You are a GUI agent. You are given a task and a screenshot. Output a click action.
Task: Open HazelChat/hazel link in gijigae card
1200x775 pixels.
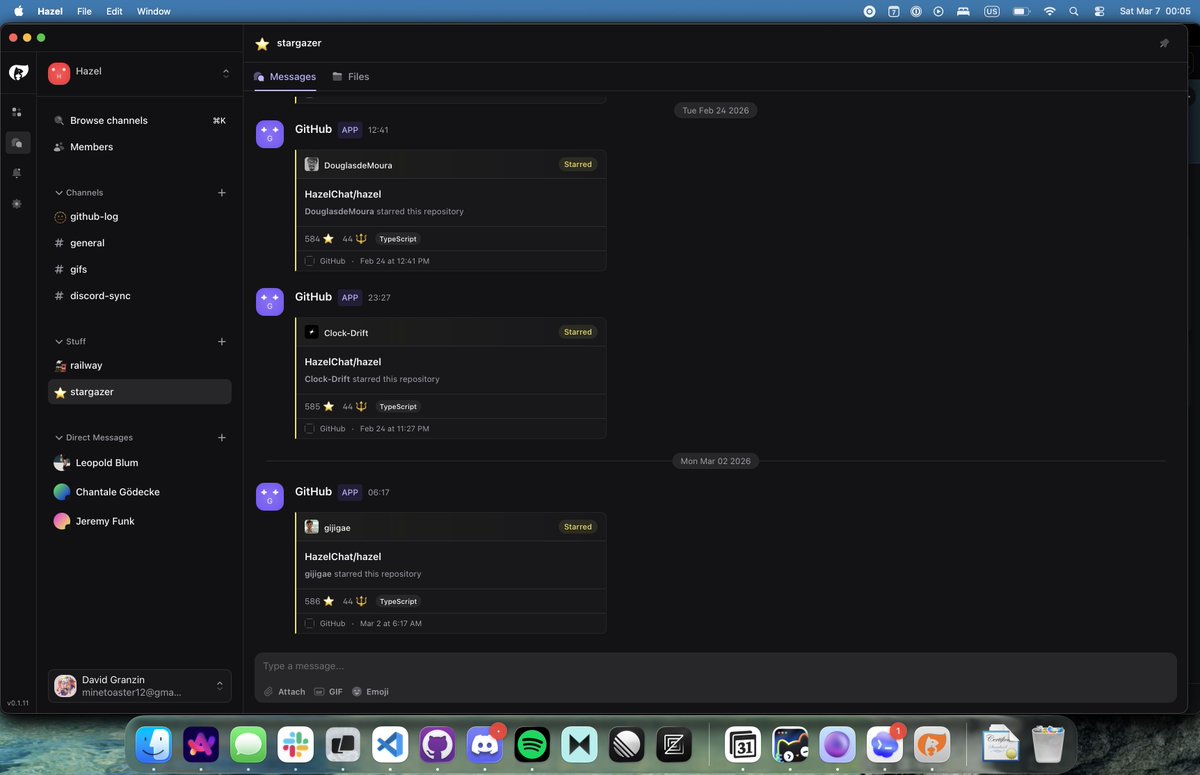coord(343,557)
